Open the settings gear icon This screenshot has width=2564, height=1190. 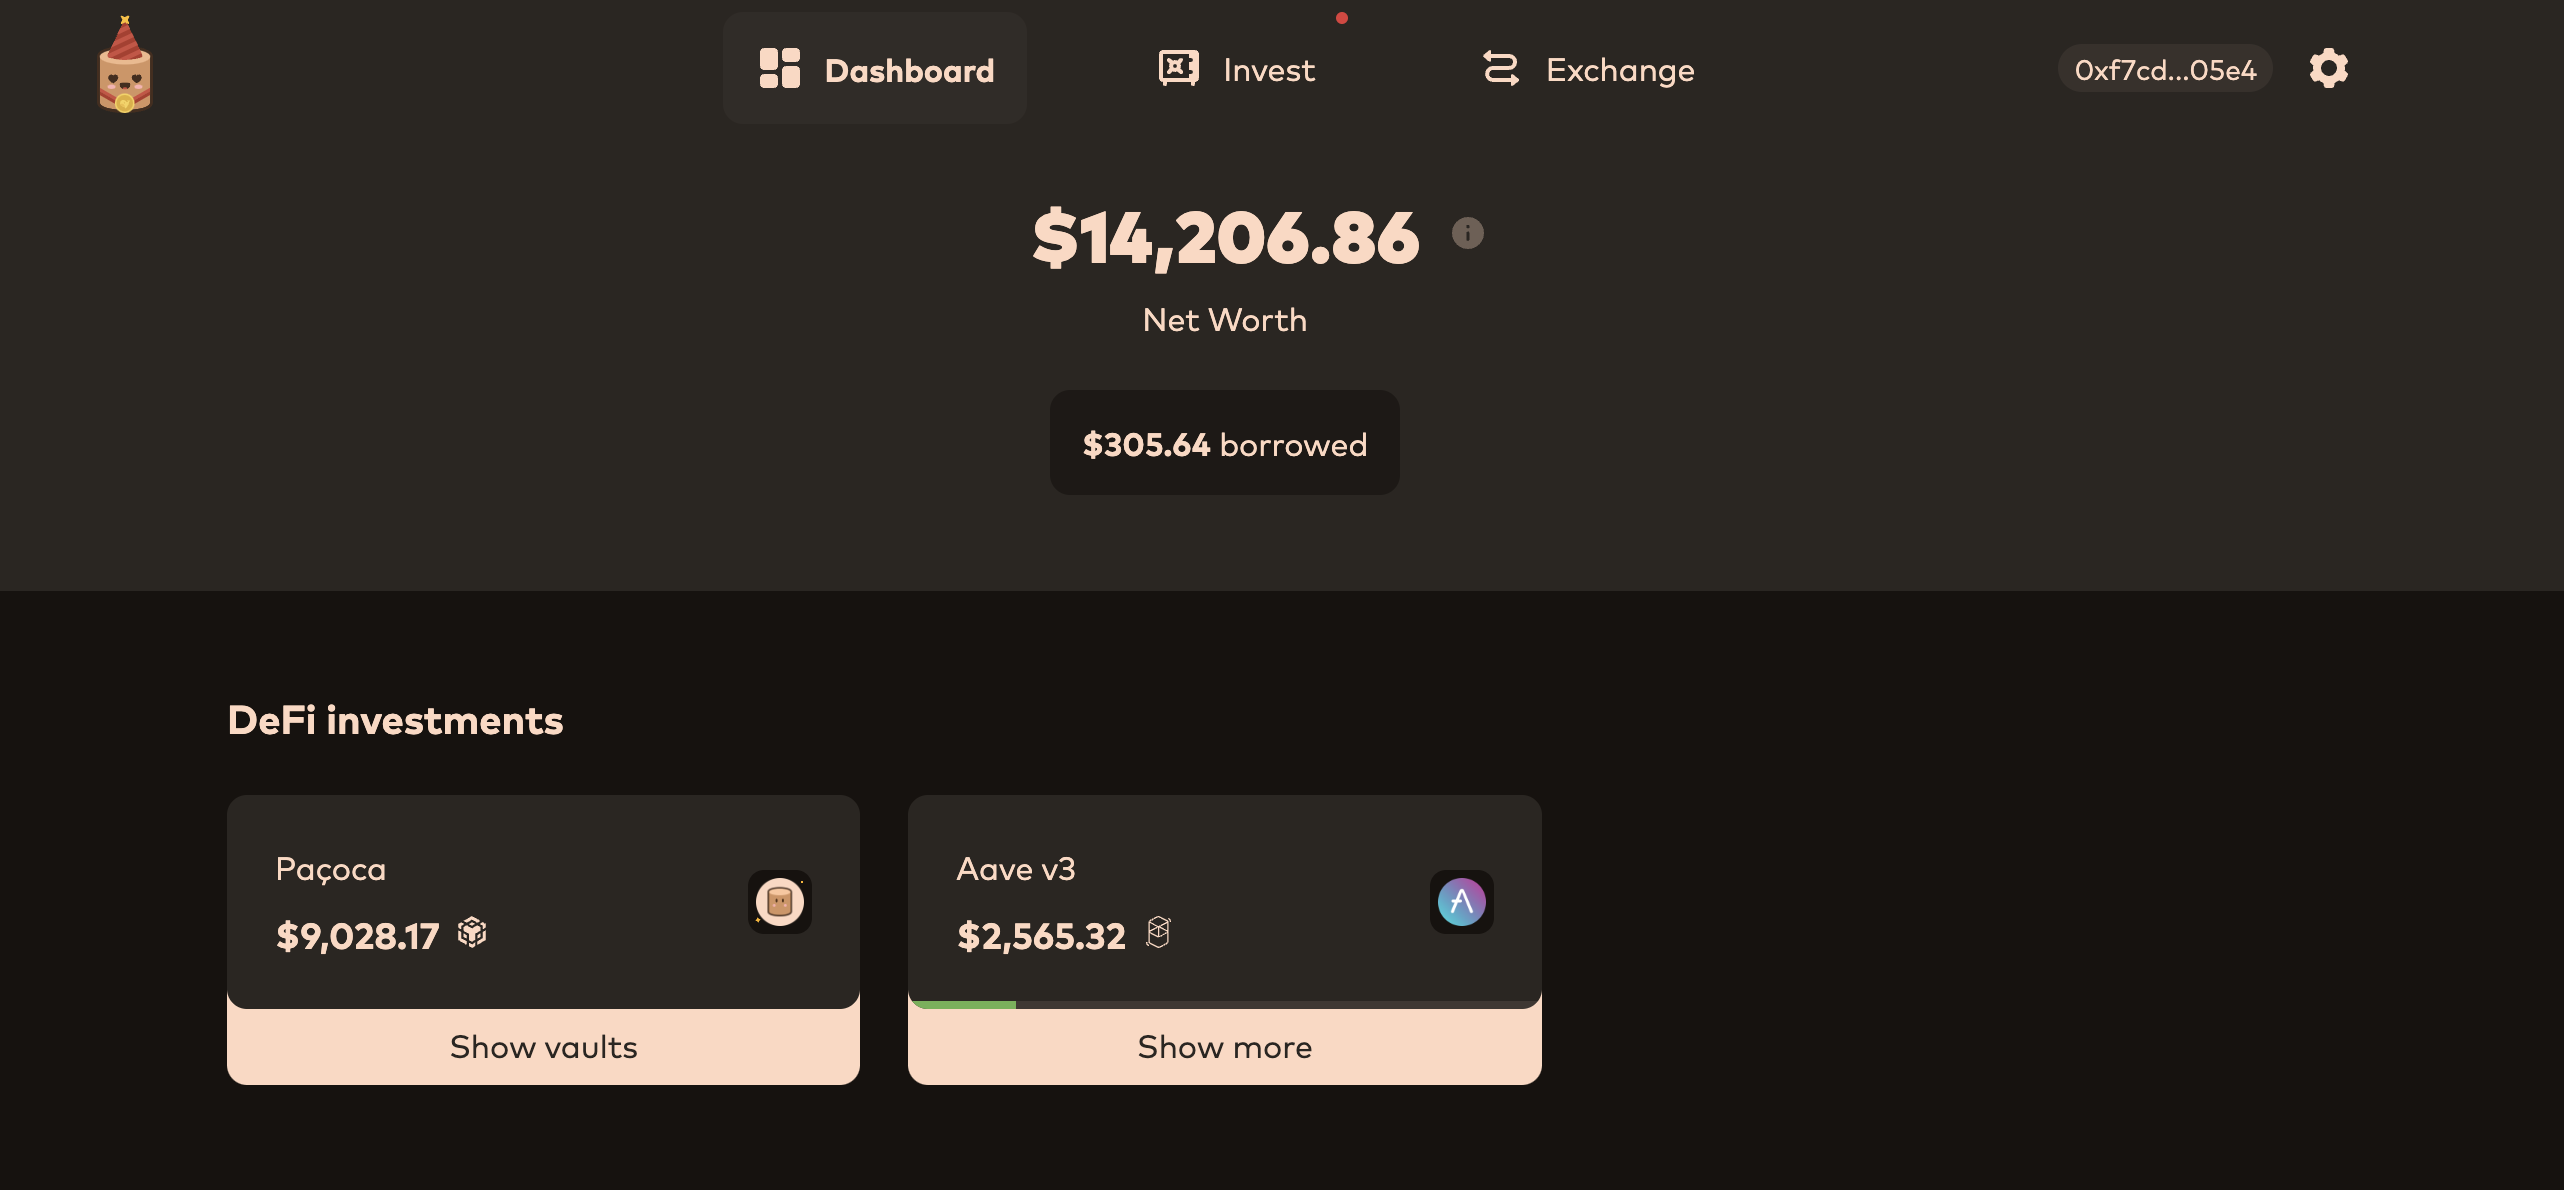tap(2328, 68)
